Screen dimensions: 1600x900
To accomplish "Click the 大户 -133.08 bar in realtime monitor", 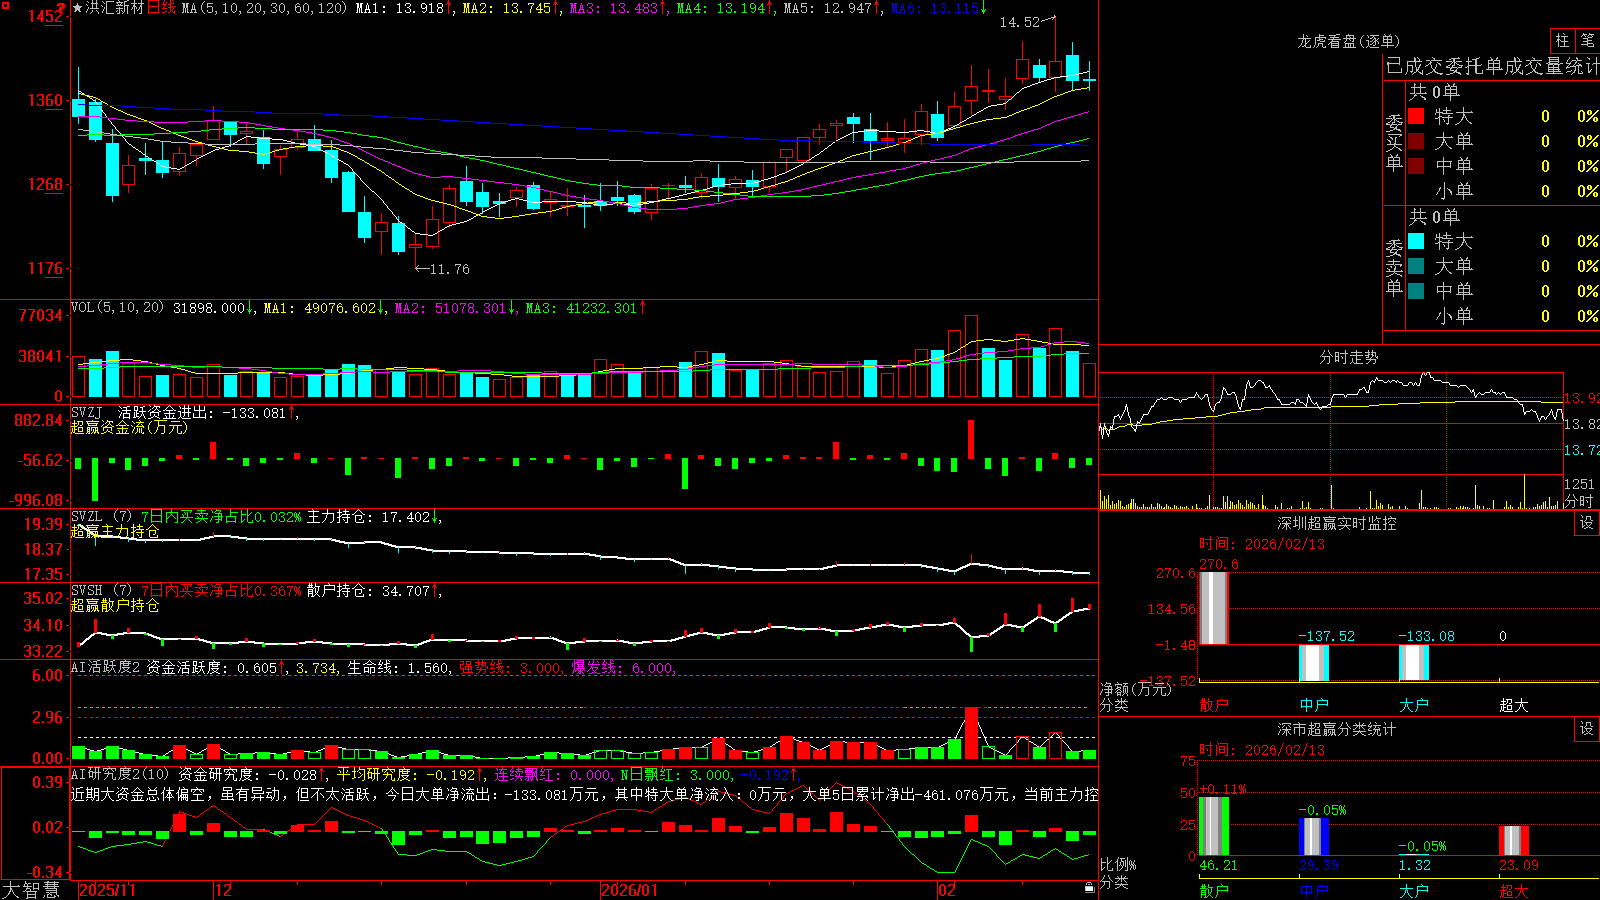I will coord(1413,663).
